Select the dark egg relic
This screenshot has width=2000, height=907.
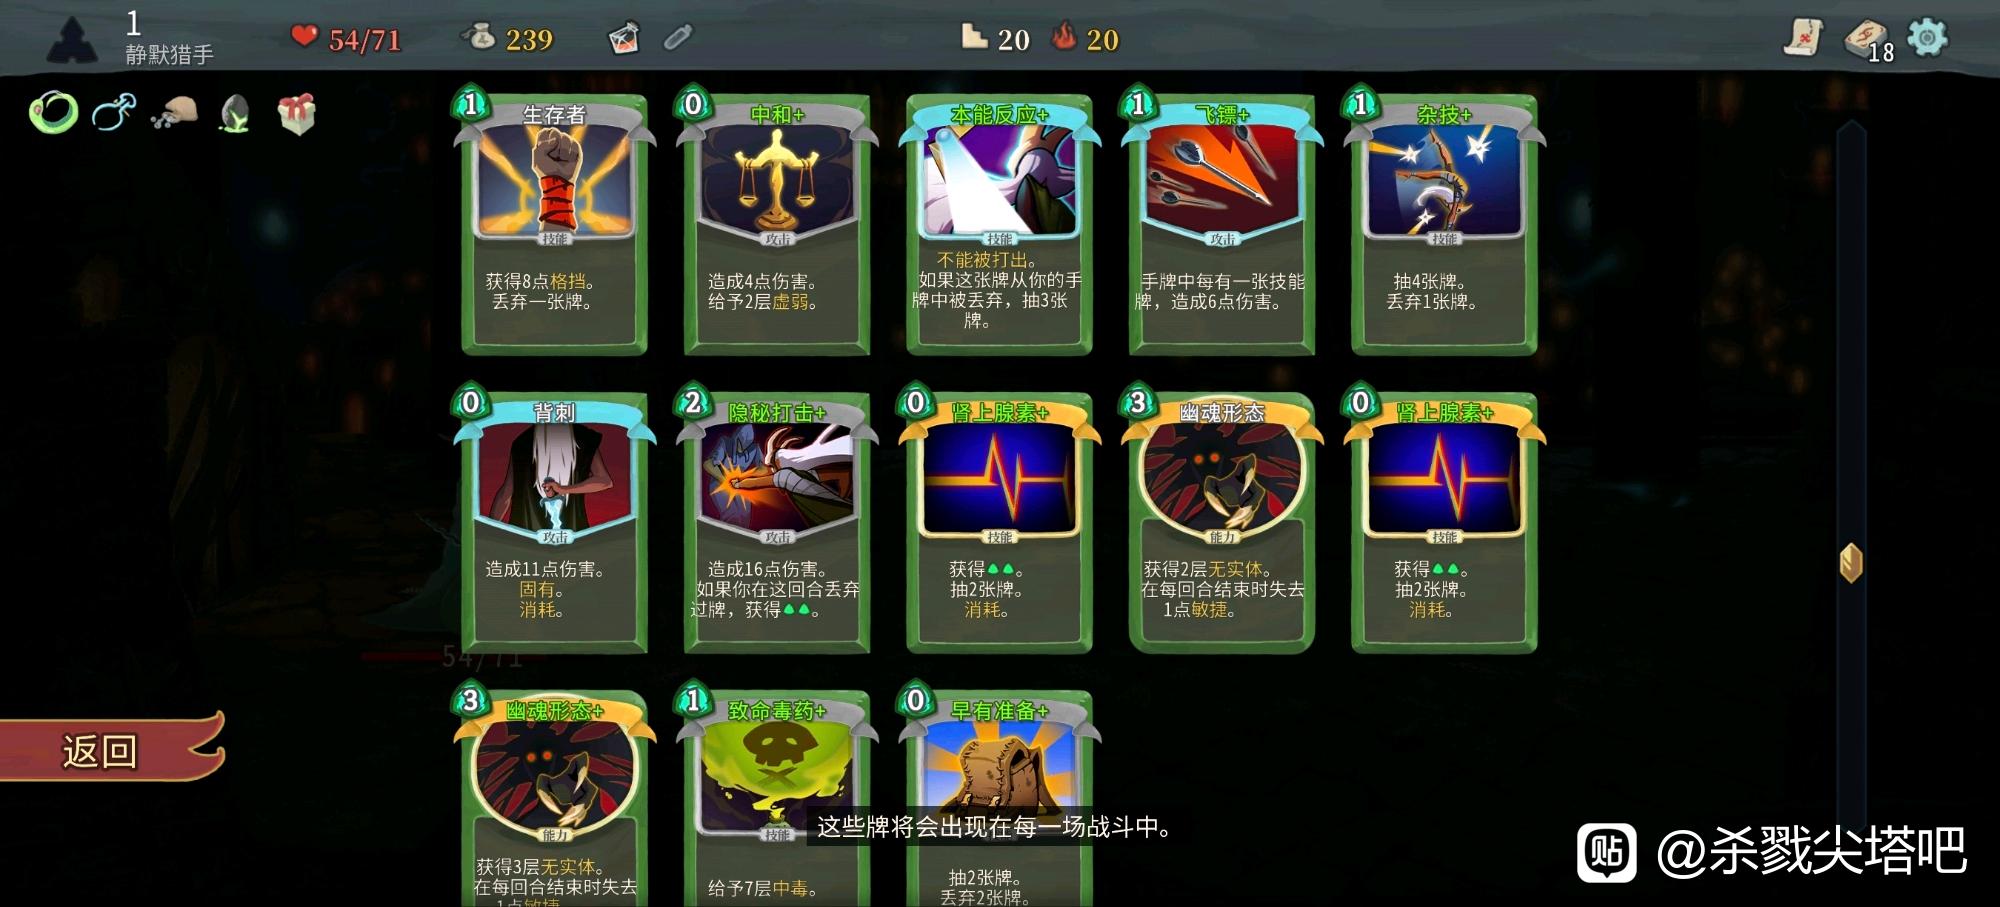tap(235, 114)
